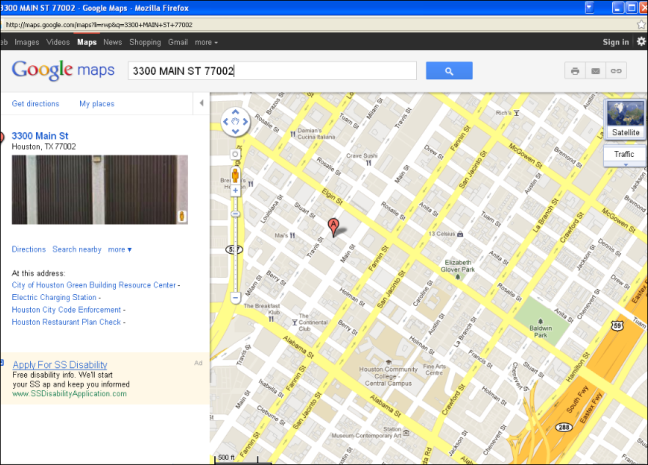This screenshot has width=648, height=465.
Task: Pan map right with the arrow
Action: (245, 122)
